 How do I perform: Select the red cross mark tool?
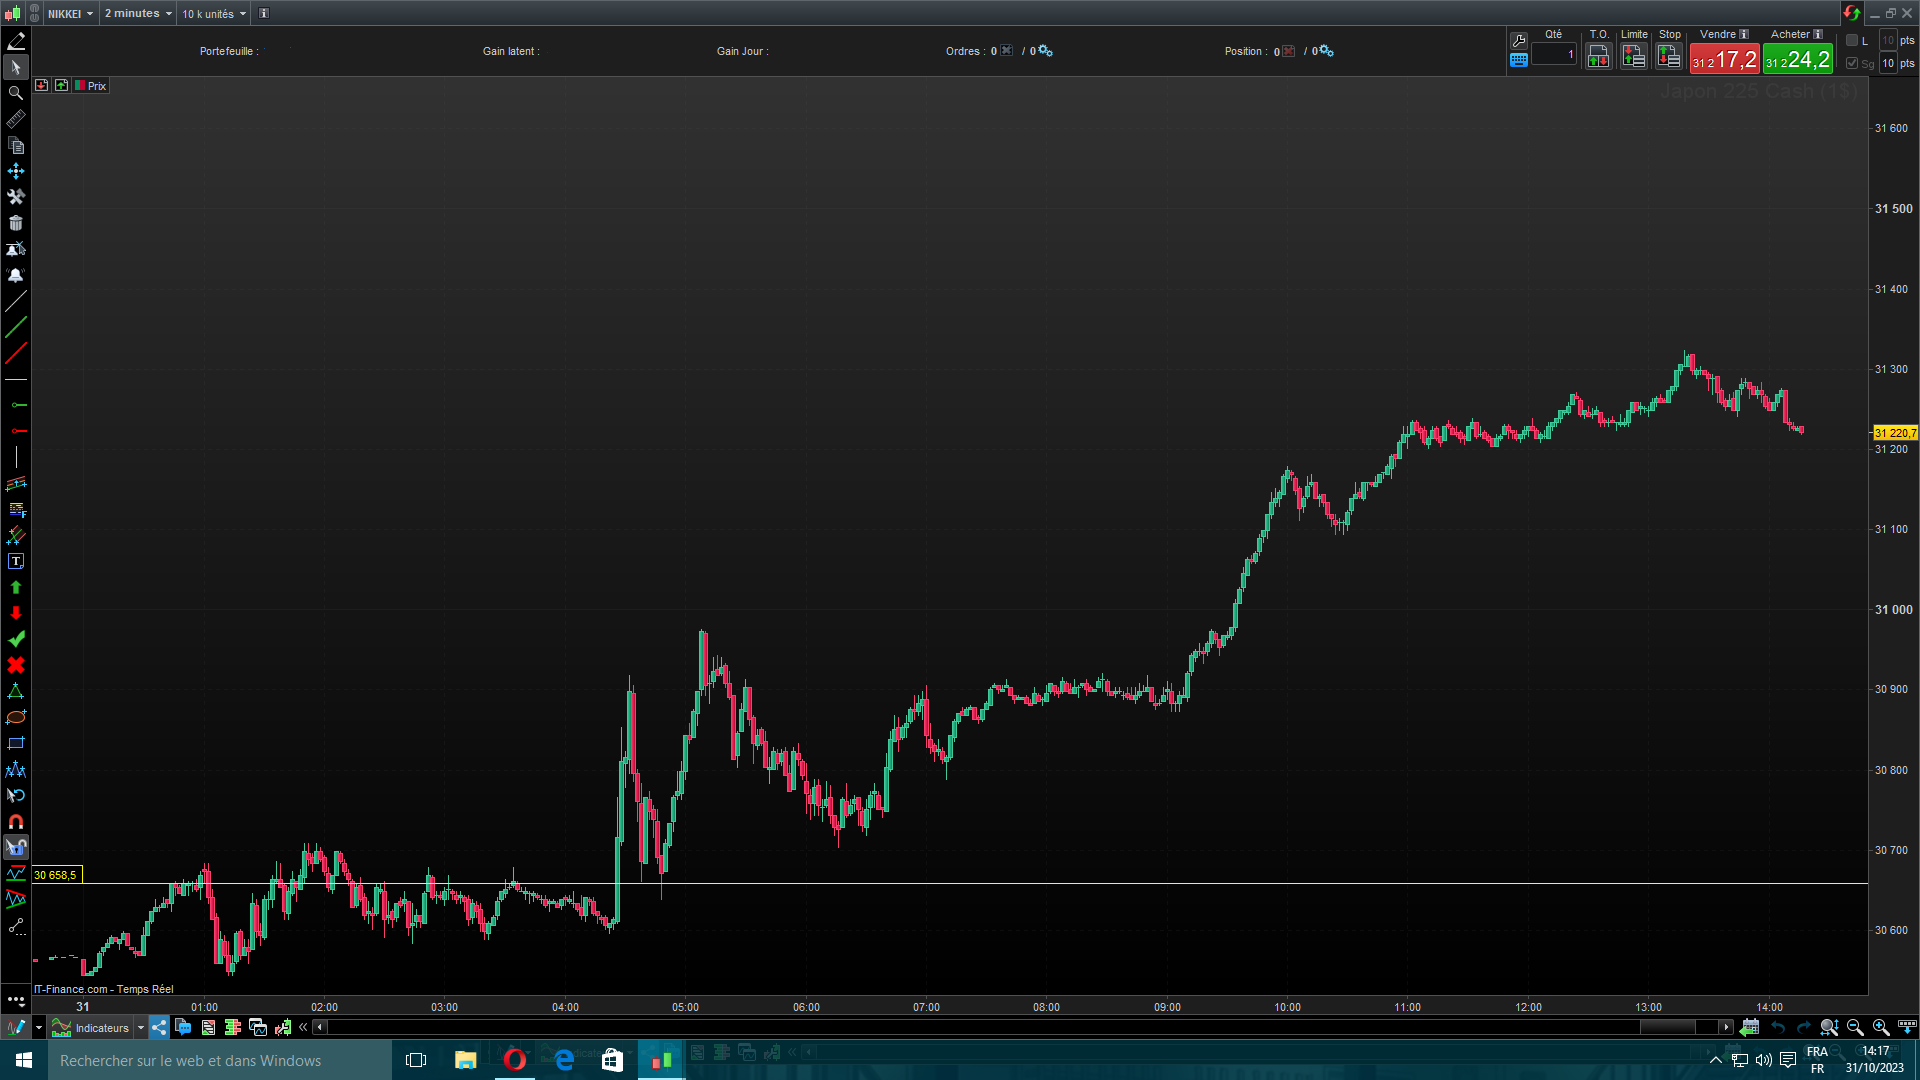point(16,665)
